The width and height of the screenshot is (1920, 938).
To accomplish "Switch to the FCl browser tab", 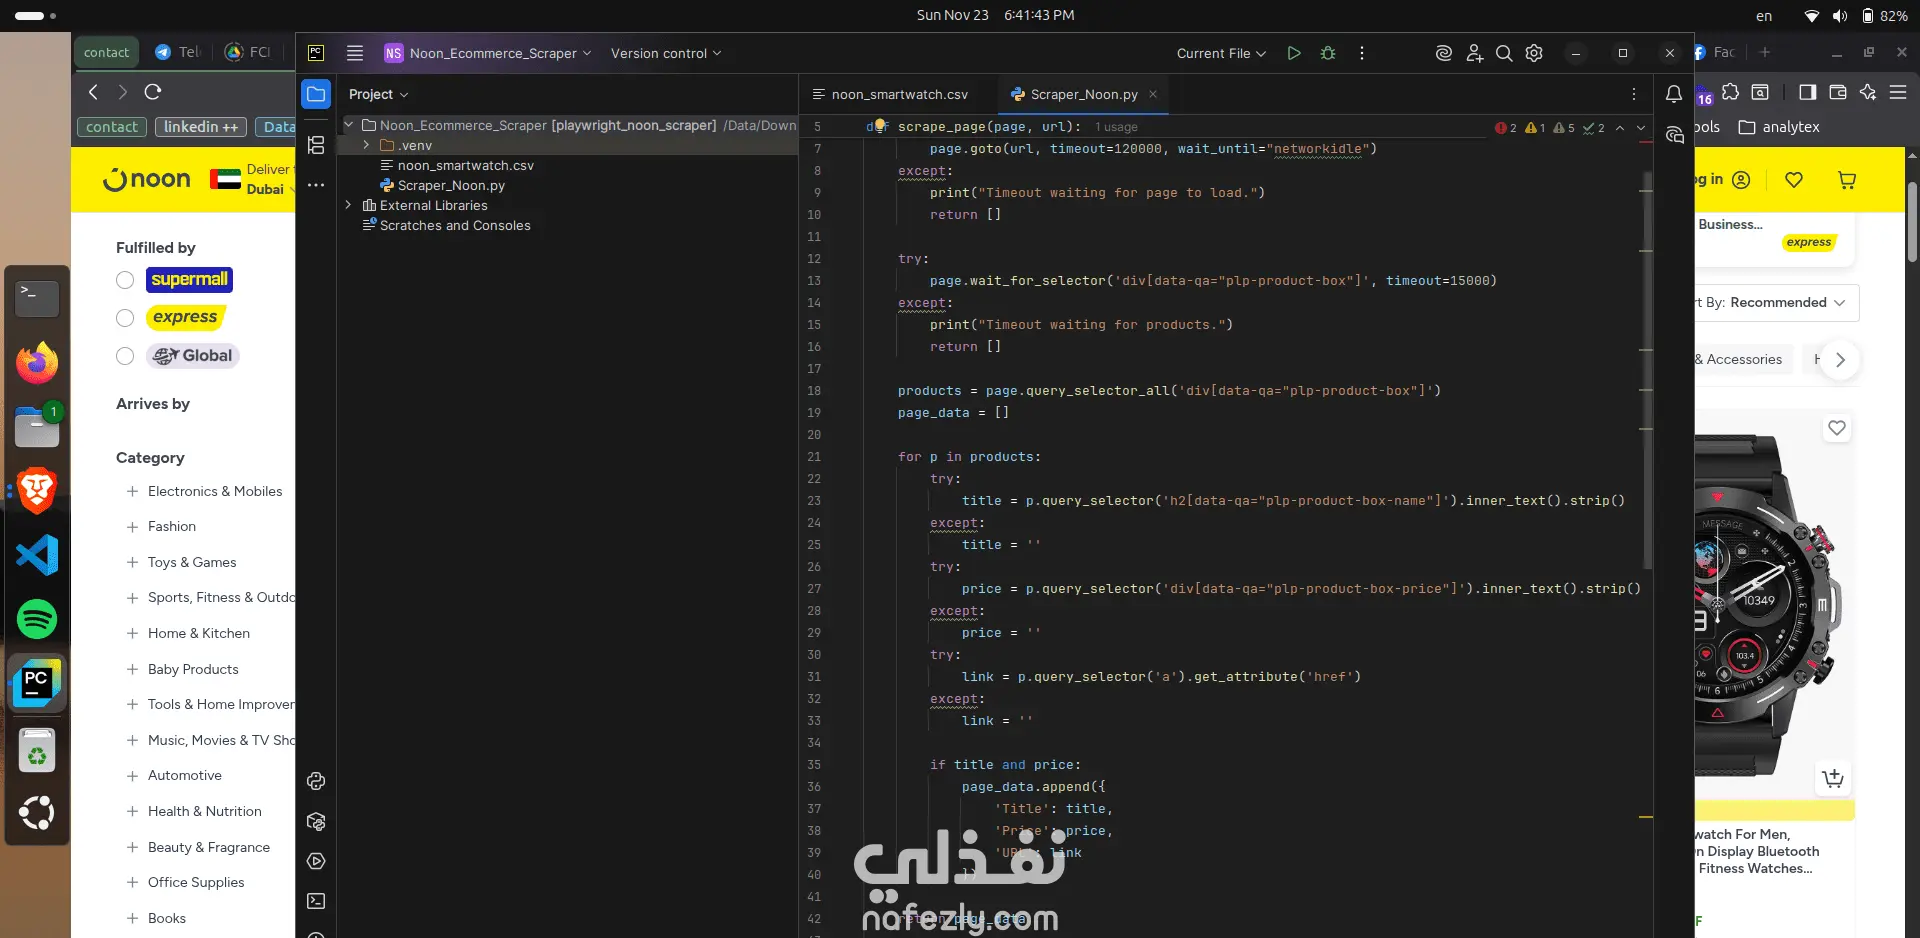I will click(x=249, y=52).
